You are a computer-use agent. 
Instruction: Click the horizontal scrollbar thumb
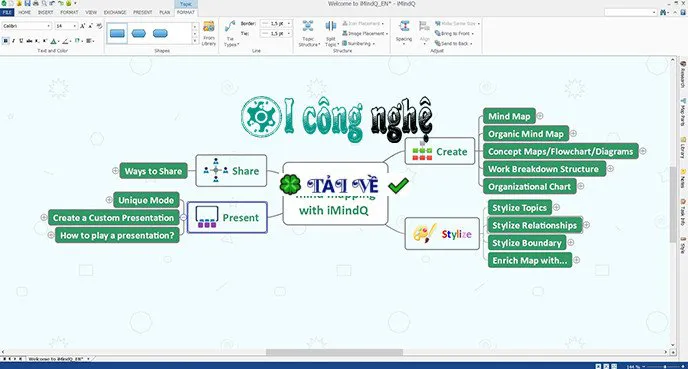(334, 352)
